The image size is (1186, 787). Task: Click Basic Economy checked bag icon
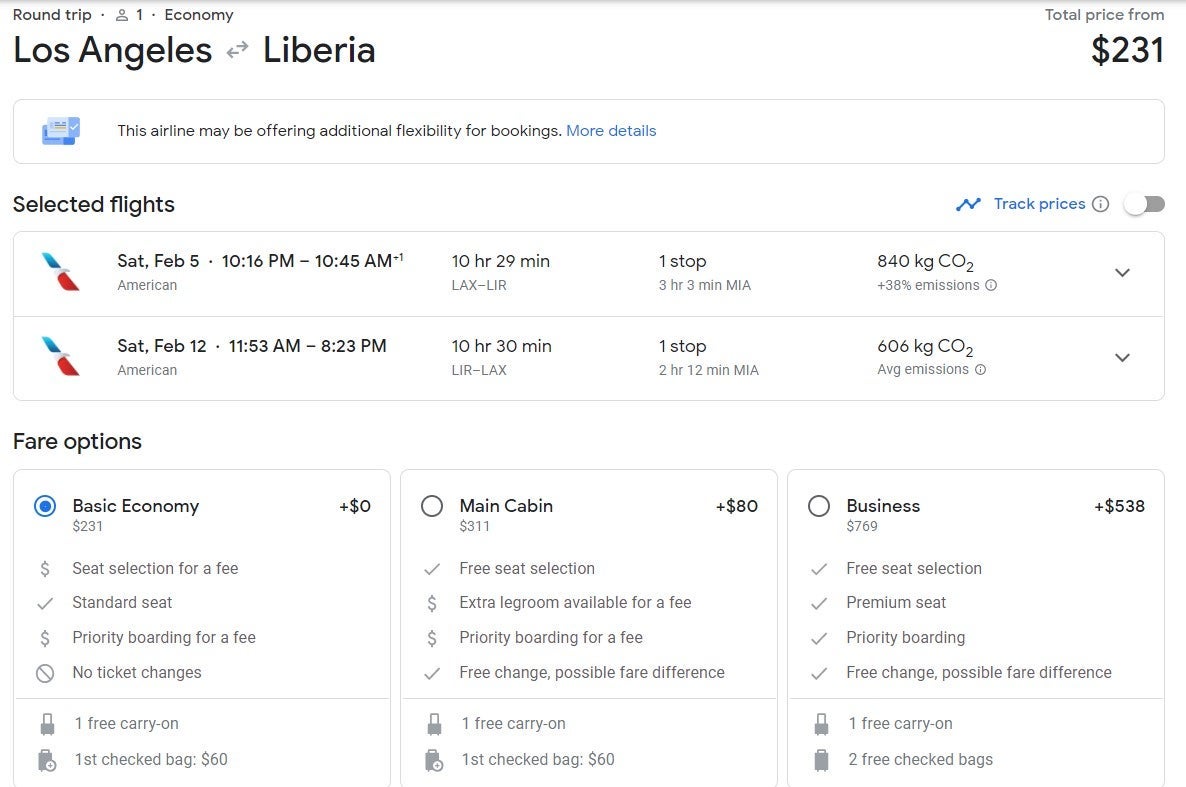(47, 760)
